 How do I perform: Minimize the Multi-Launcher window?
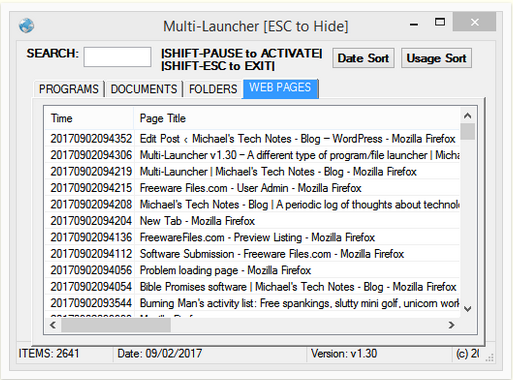[x=414, y=24]
